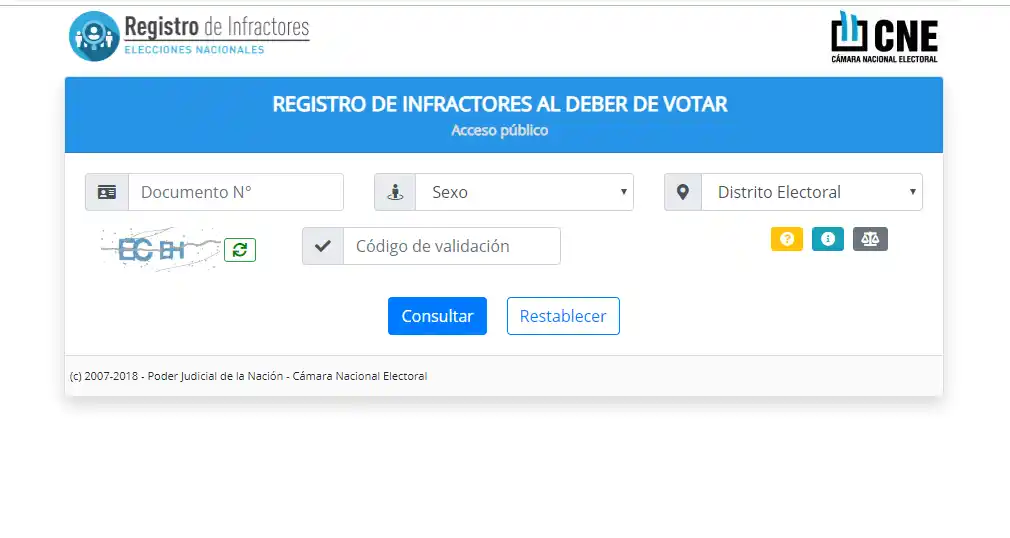Refresh the captcha image

tap(240, 249)
